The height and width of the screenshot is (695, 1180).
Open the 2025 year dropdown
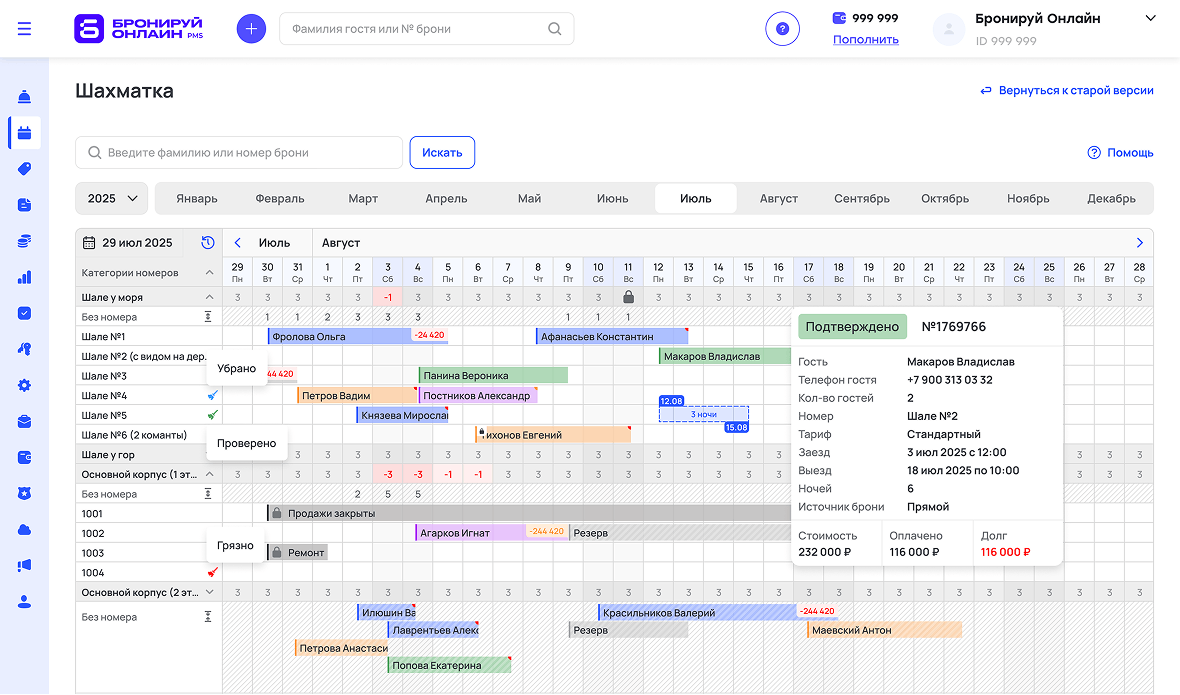coord(111,198)
